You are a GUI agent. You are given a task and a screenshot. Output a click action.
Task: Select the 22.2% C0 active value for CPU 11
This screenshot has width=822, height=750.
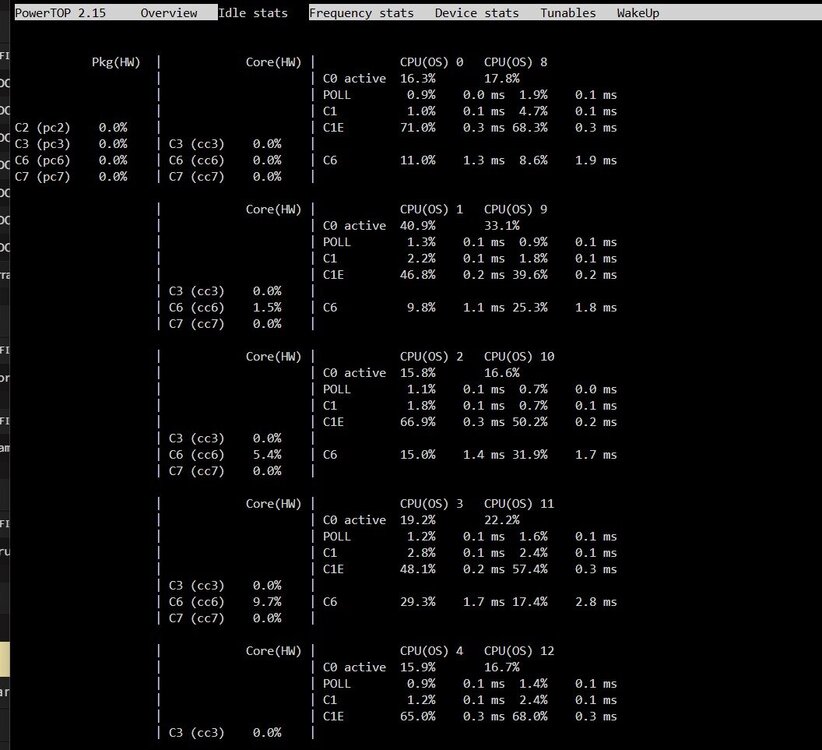click(502, 520)
